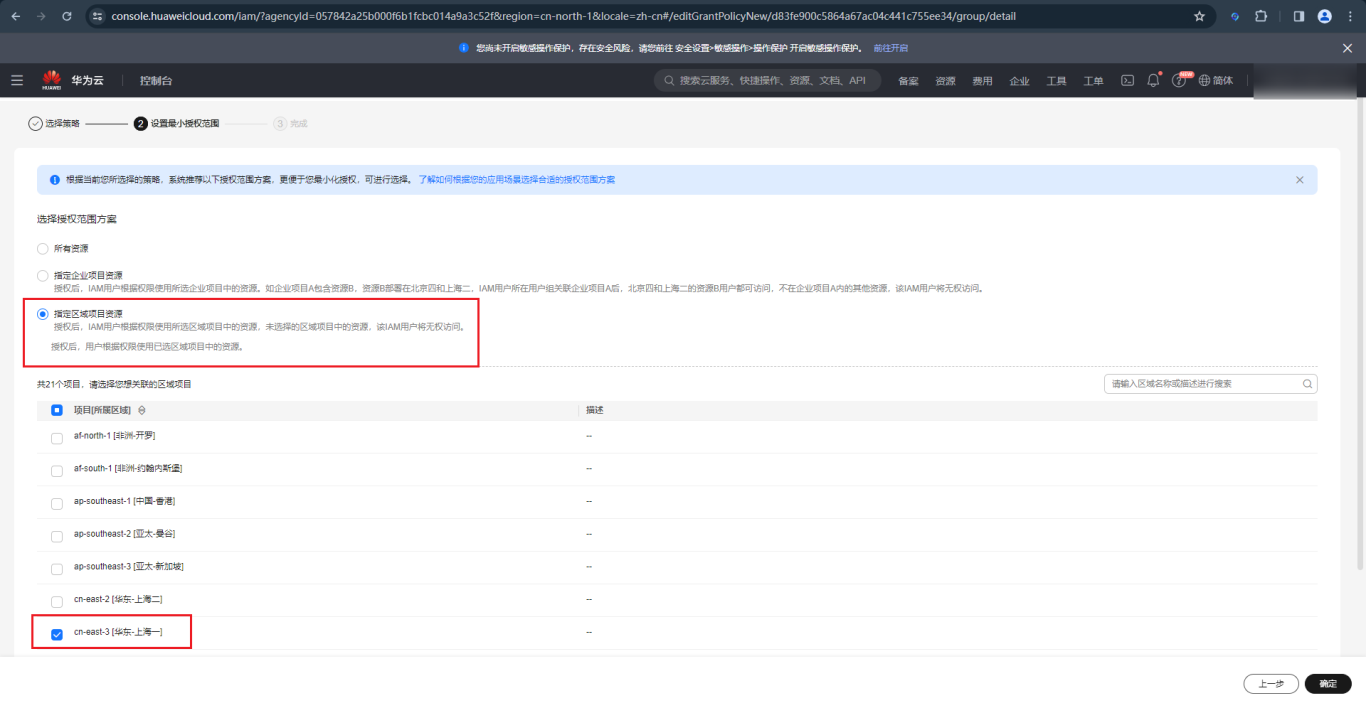Click the ap-southeast-1 [中国-香港] row text
The height and width of the screenshot is (708, 1366).
[124, 501]
